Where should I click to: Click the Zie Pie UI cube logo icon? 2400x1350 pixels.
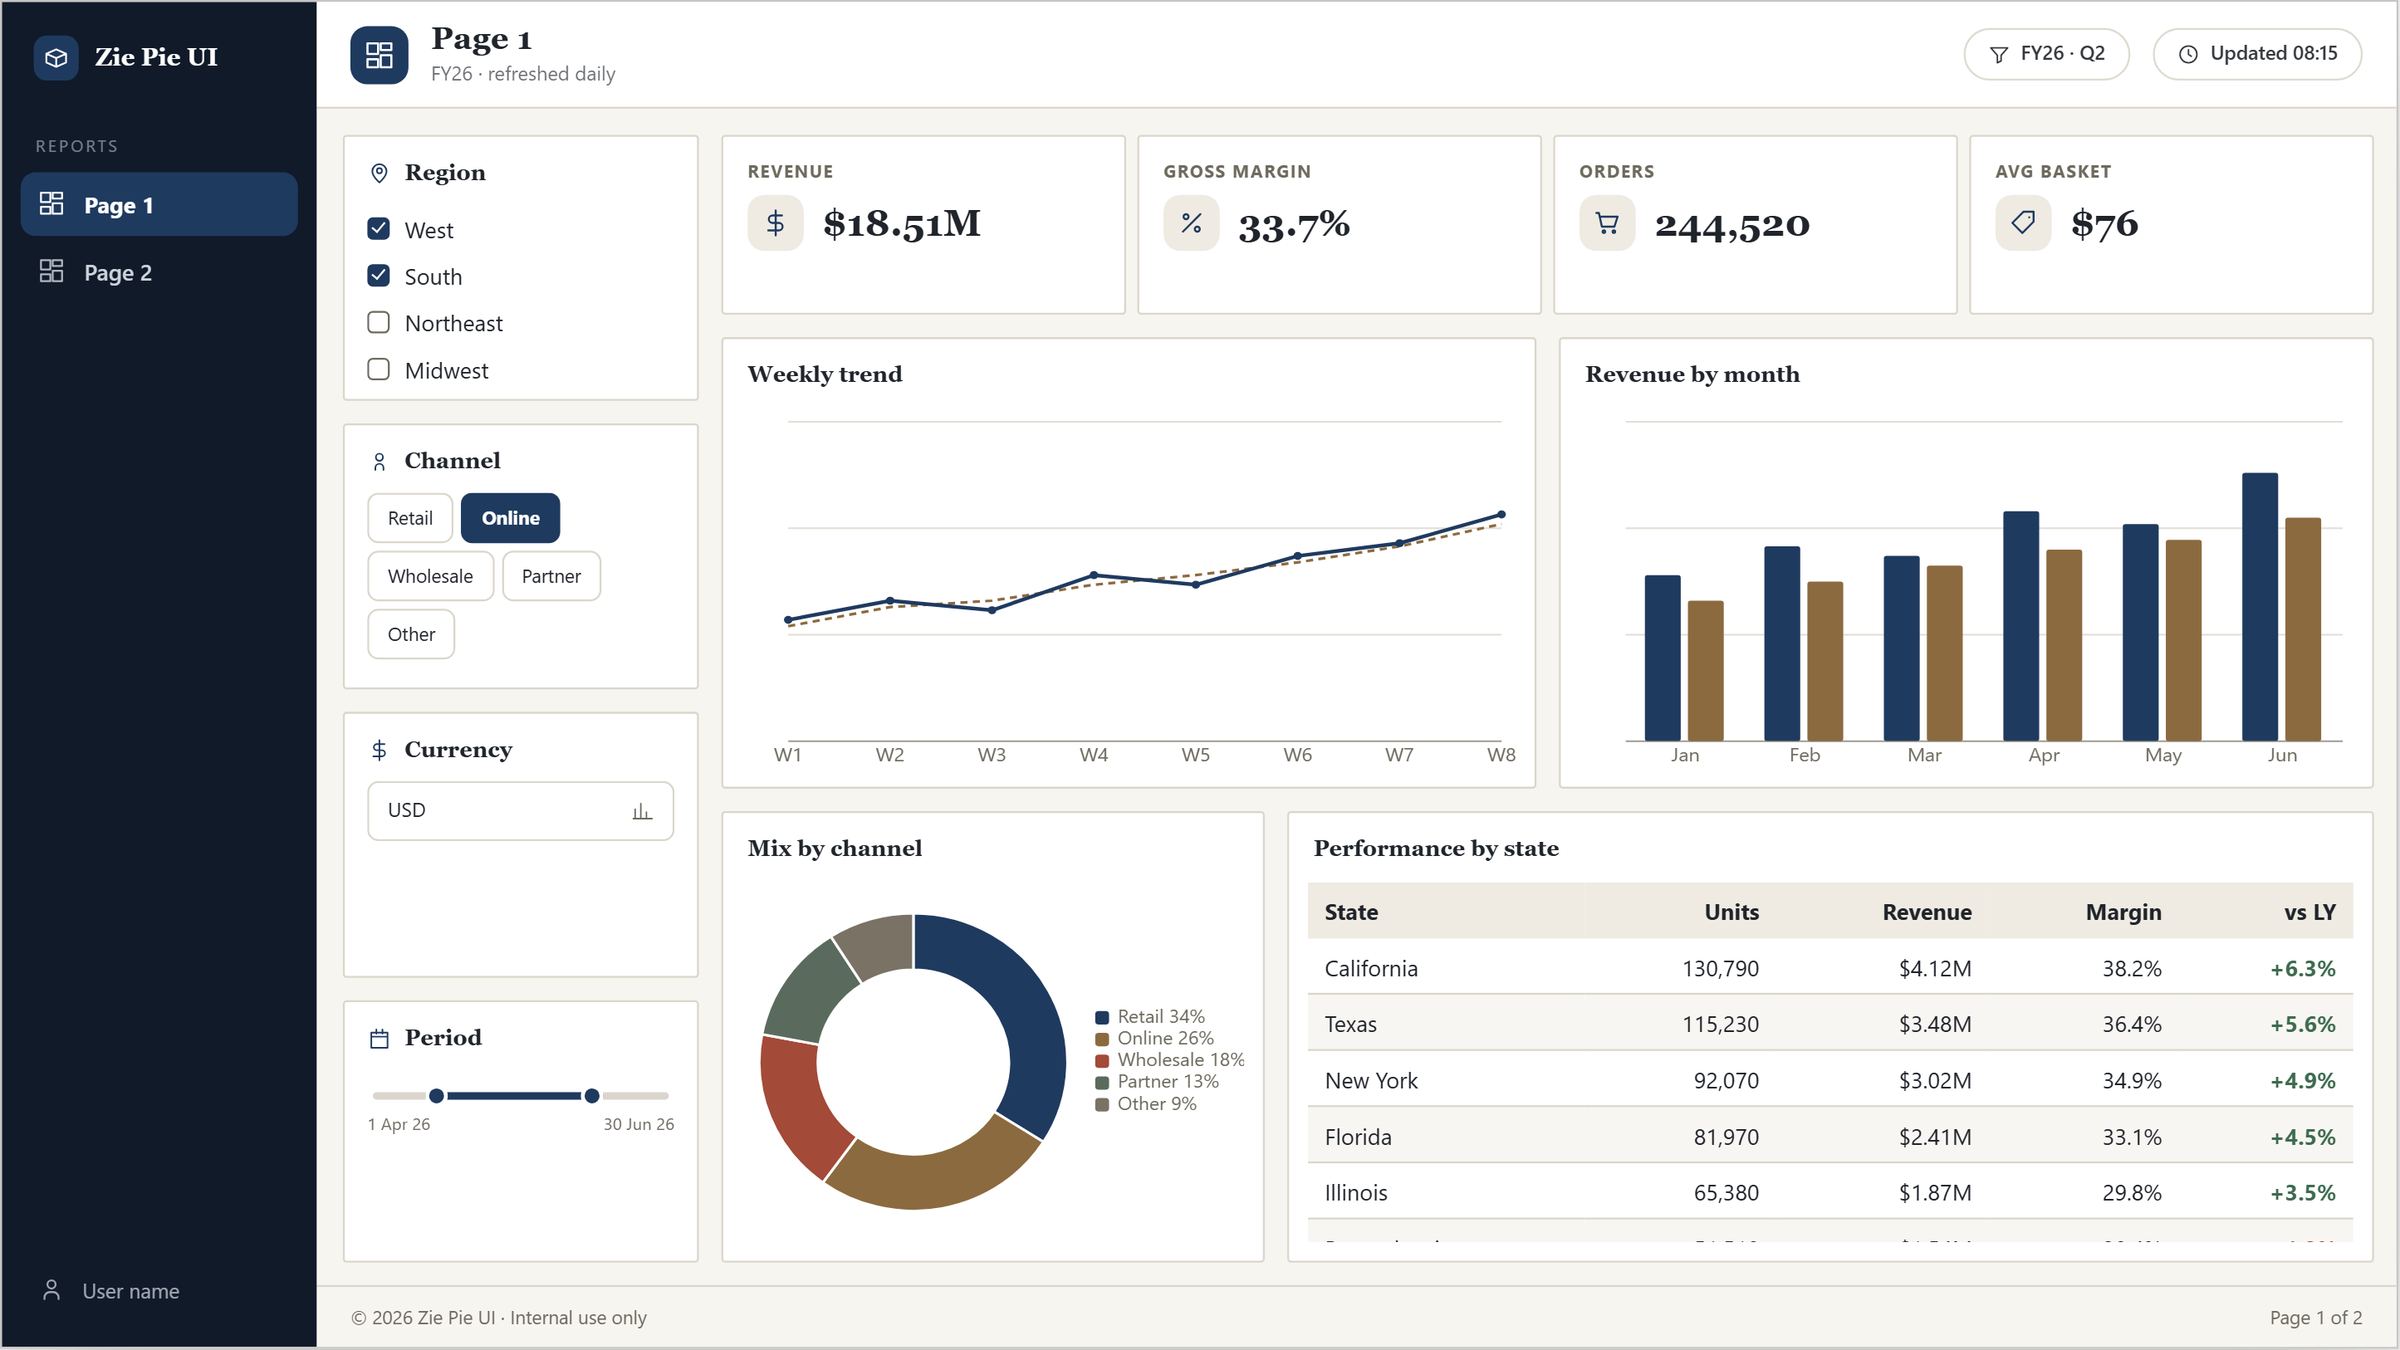coord(56,57)
